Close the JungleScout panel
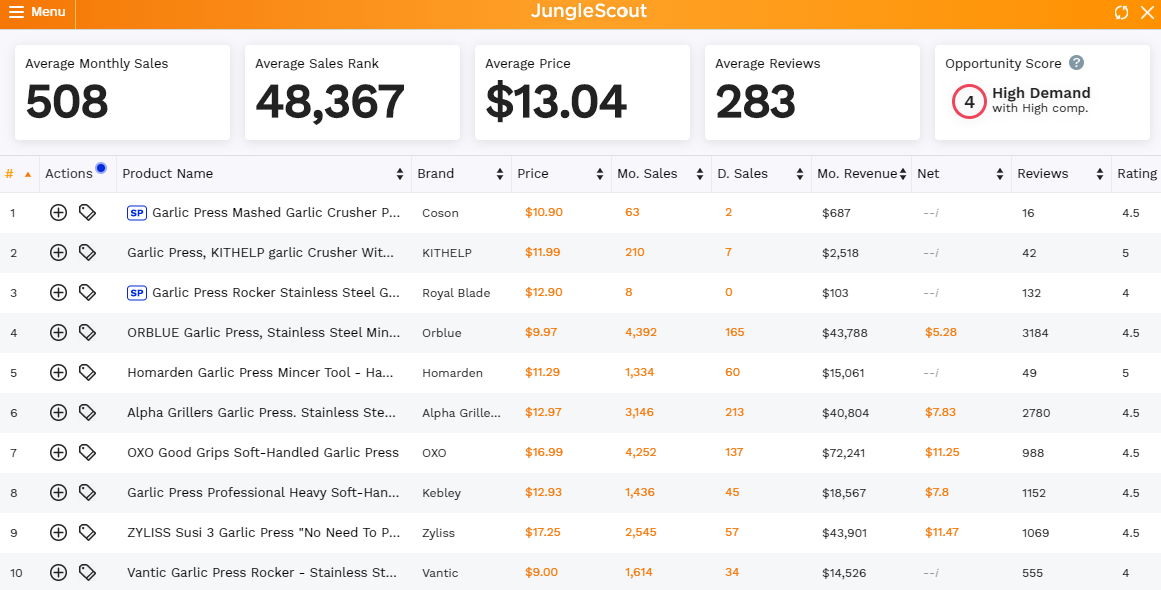 coord(1147,13)
